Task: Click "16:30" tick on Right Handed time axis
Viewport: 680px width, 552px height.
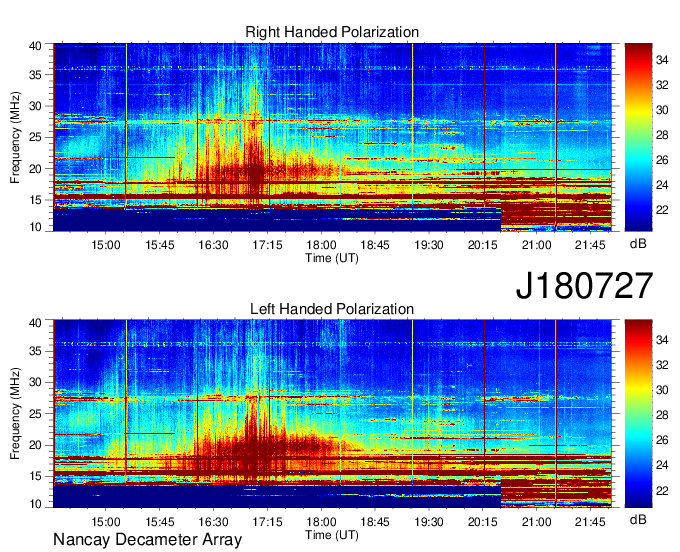Action: tap(213, 245)
